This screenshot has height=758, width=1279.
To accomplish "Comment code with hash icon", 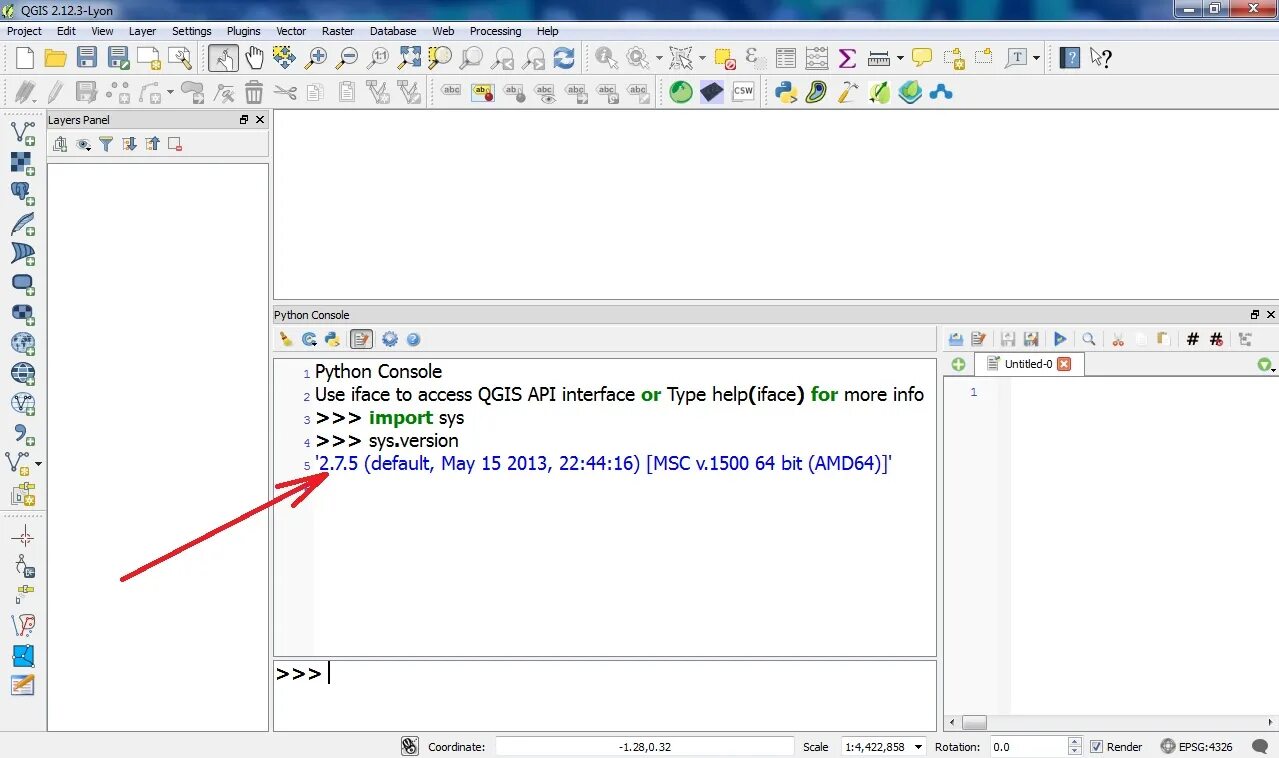I will click(1192, 339).
